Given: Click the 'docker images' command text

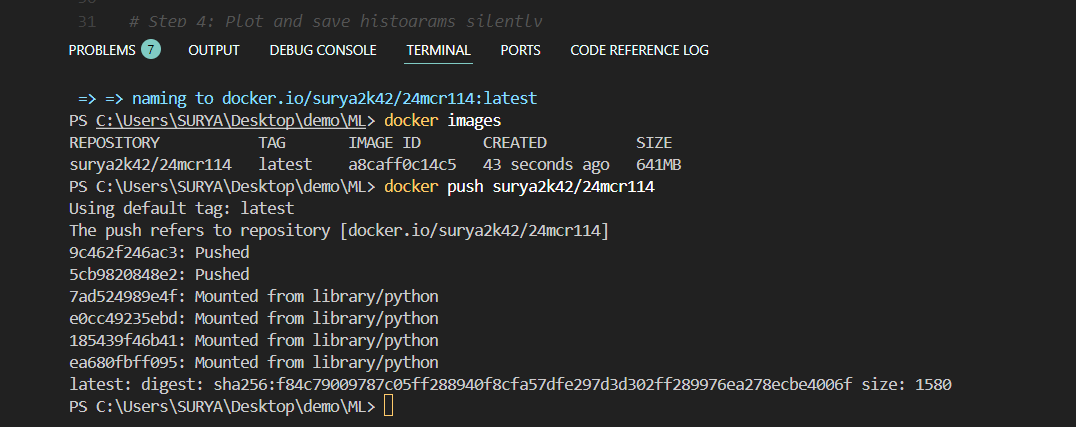Looking at the screenshot, I should pos(443,121).
